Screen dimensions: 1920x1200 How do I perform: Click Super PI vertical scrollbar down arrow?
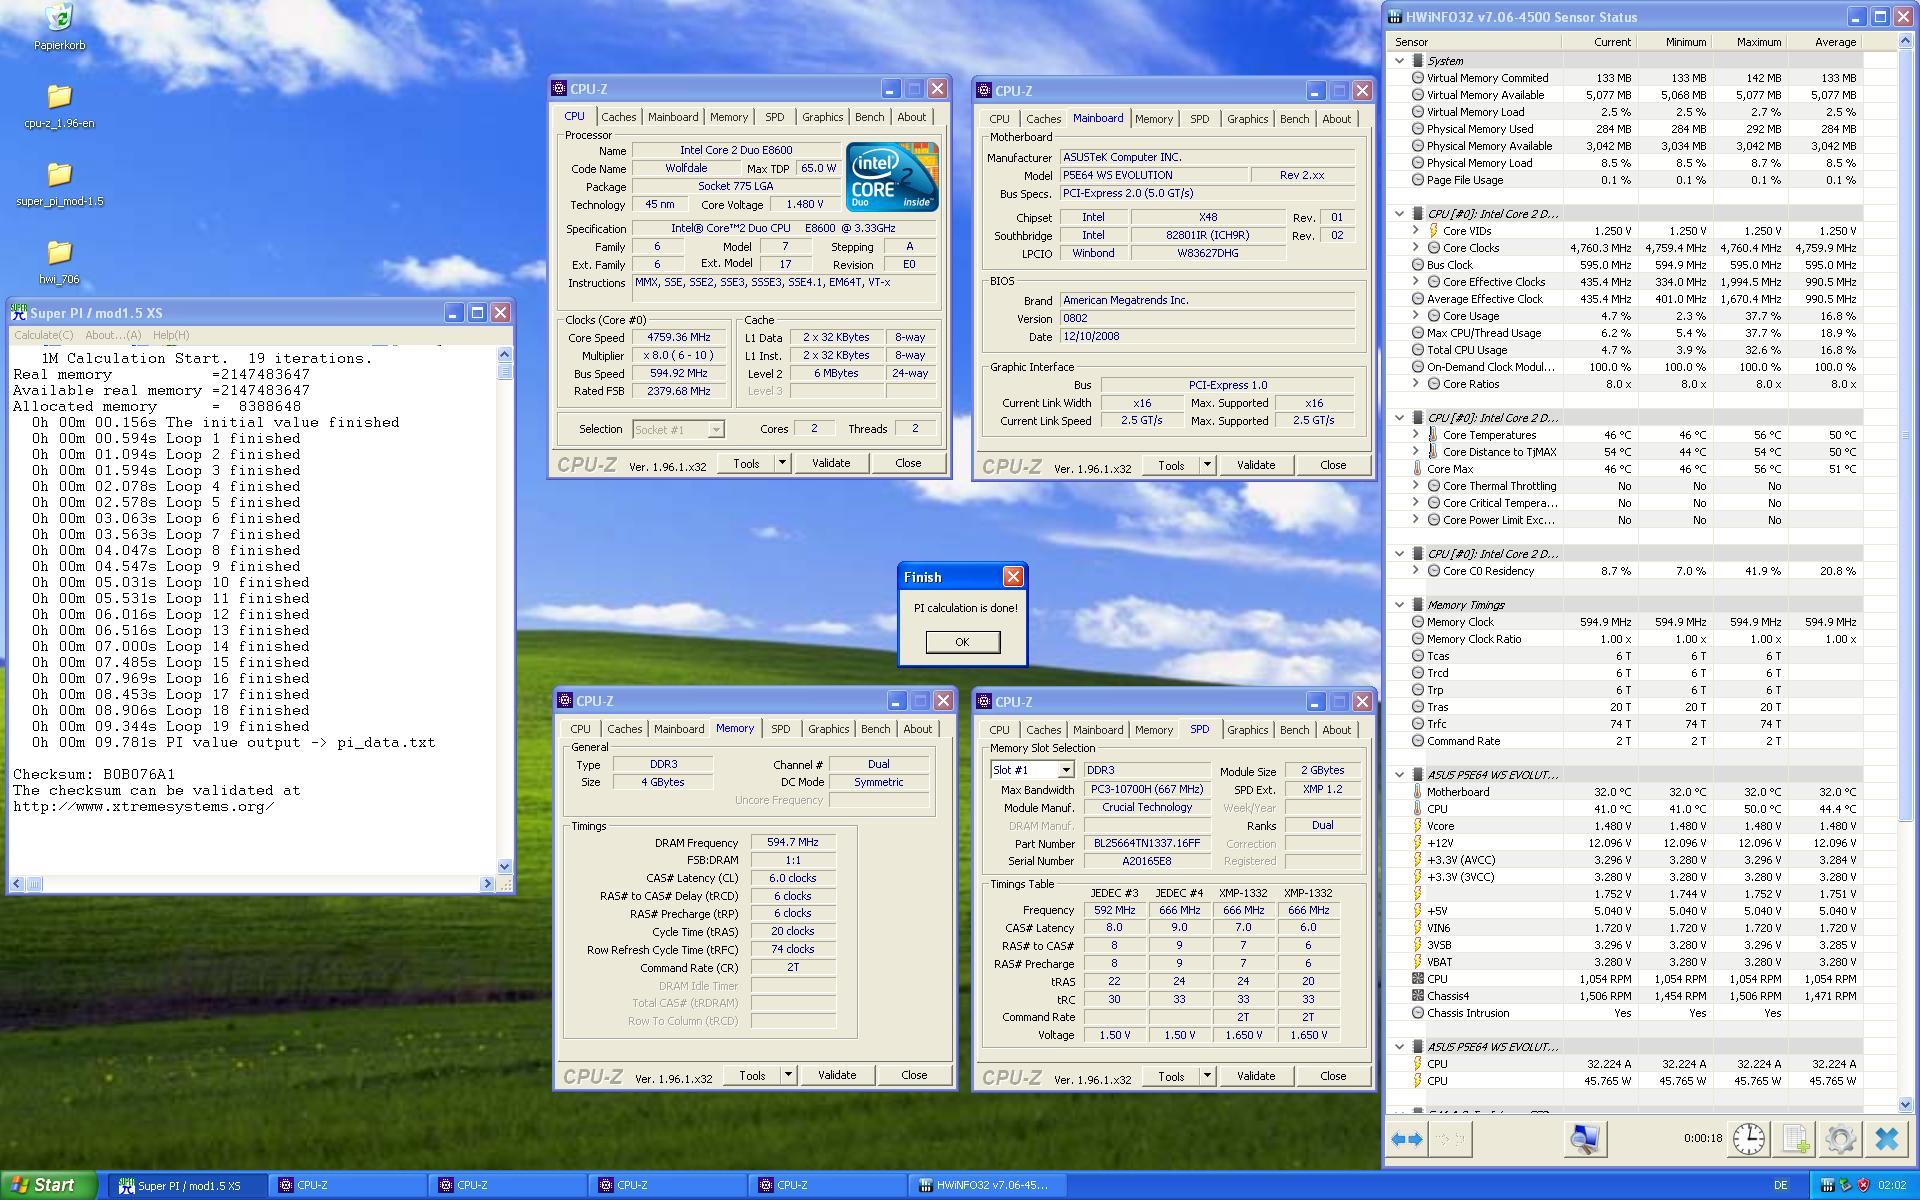click(504, 866)
